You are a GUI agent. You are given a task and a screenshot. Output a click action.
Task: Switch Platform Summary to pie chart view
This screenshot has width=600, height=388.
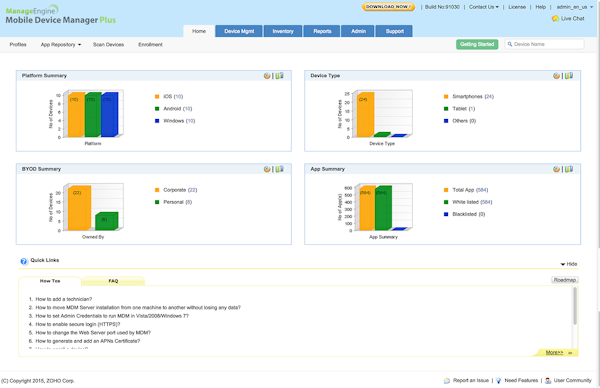coord(267,76)
